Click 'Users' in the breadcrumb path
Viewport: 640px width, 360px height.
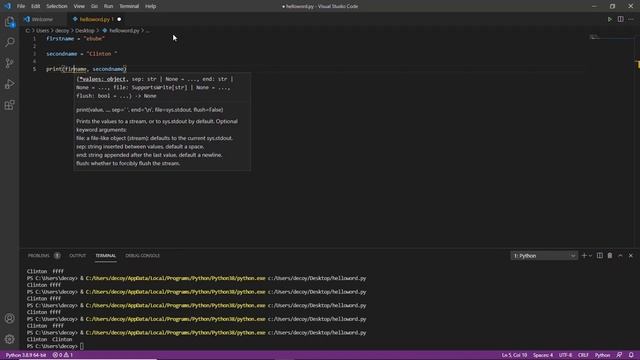(x=42, y=31)
